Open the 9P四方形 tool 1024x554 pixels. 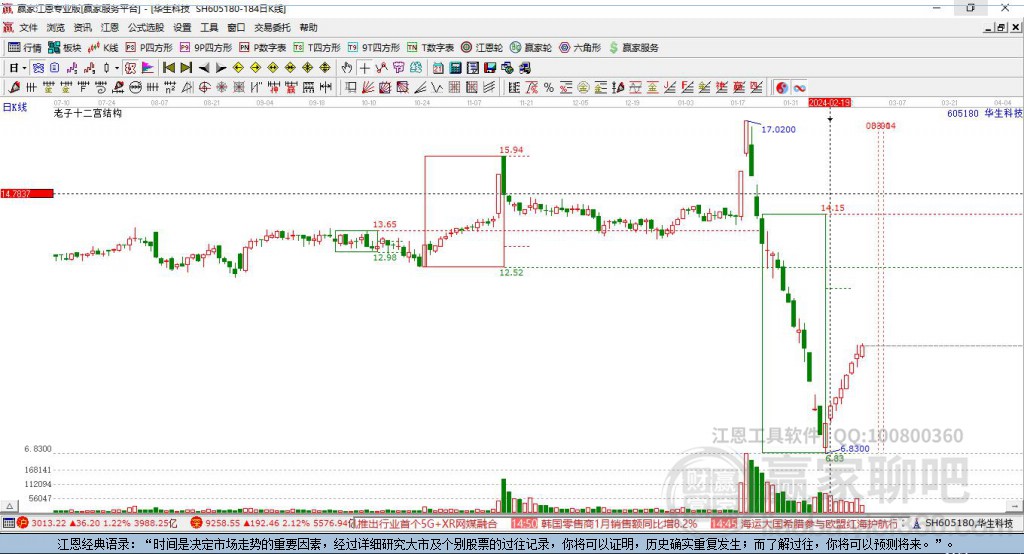205,48
